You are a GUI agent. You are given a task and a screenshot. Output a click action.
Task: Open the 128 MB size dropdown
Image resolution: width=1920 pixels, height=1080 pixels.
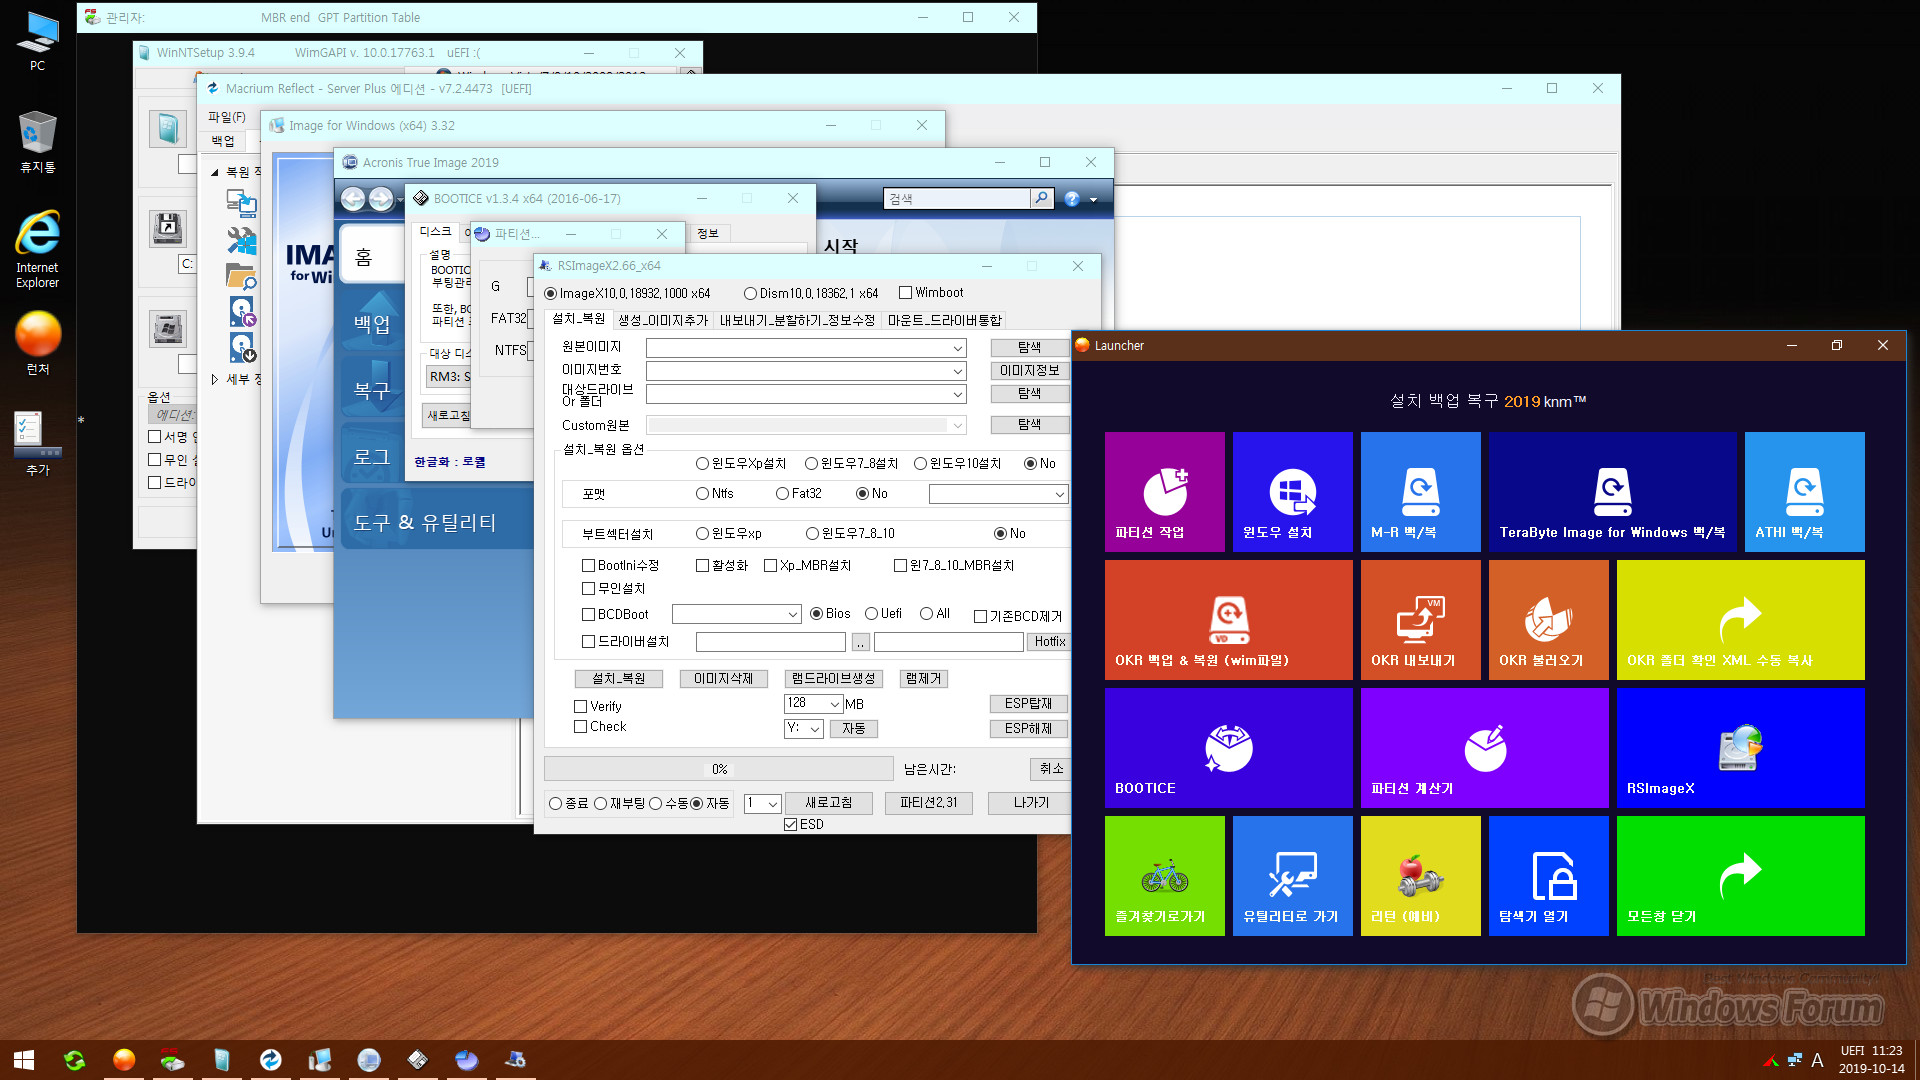click(x=813, y=704)
